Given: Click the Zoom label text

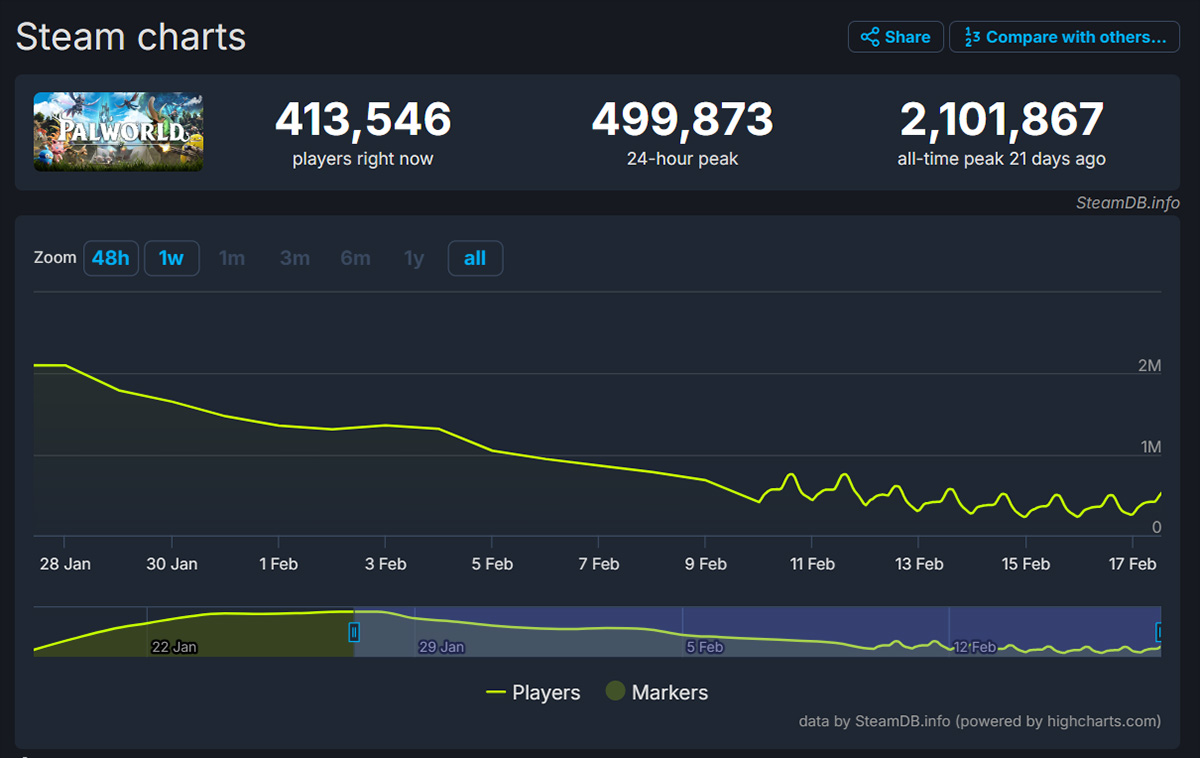Looking at the screenshot, I should pos(55,258).
